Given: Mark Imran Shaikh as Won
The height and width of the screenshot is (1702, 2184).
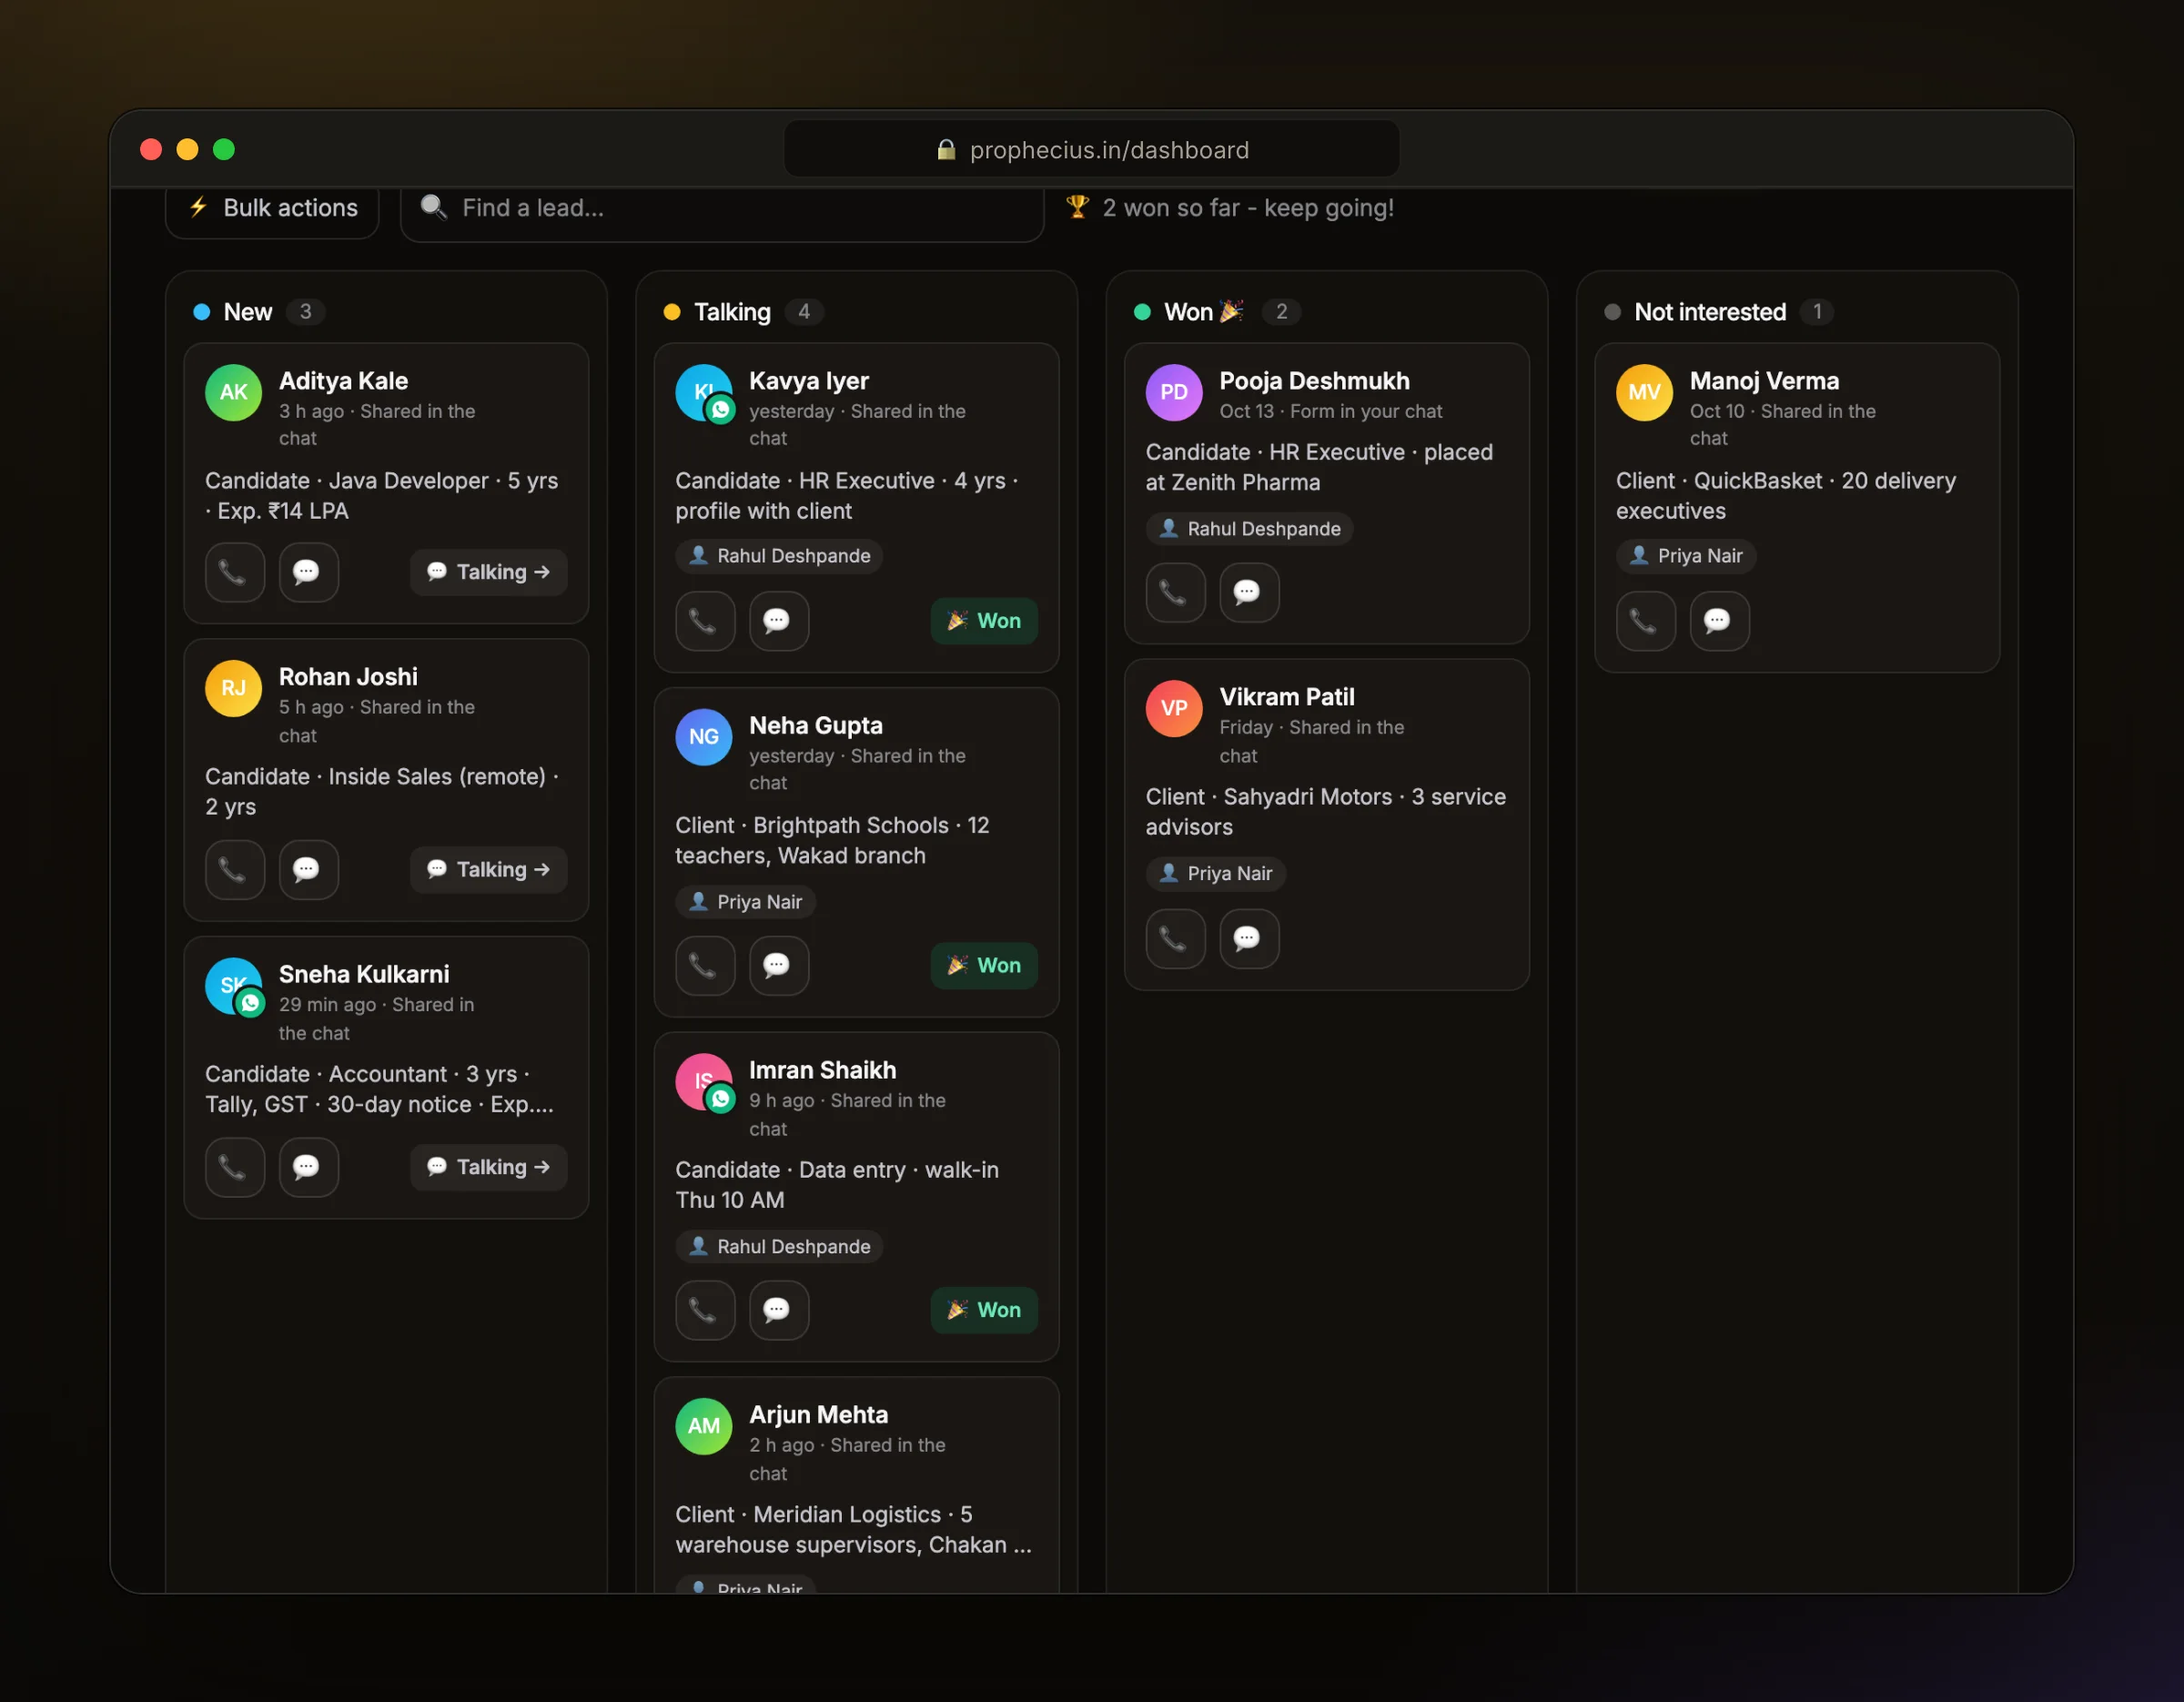Looking at the screenshot, I should [x=983, y=1310].
